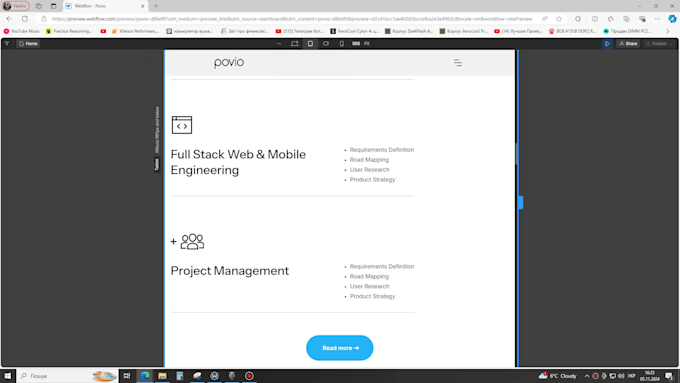Close the Webflow - Povio tab

pos(143,6)
